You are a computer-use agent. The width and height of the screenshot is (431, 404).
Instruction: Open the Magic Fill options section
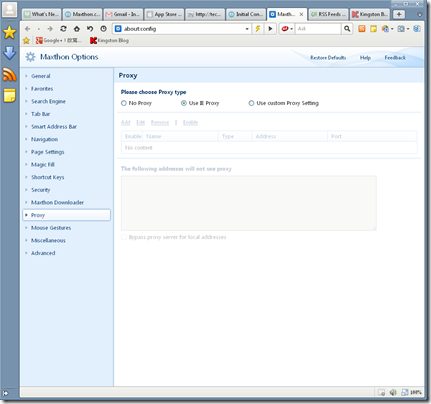43,165
